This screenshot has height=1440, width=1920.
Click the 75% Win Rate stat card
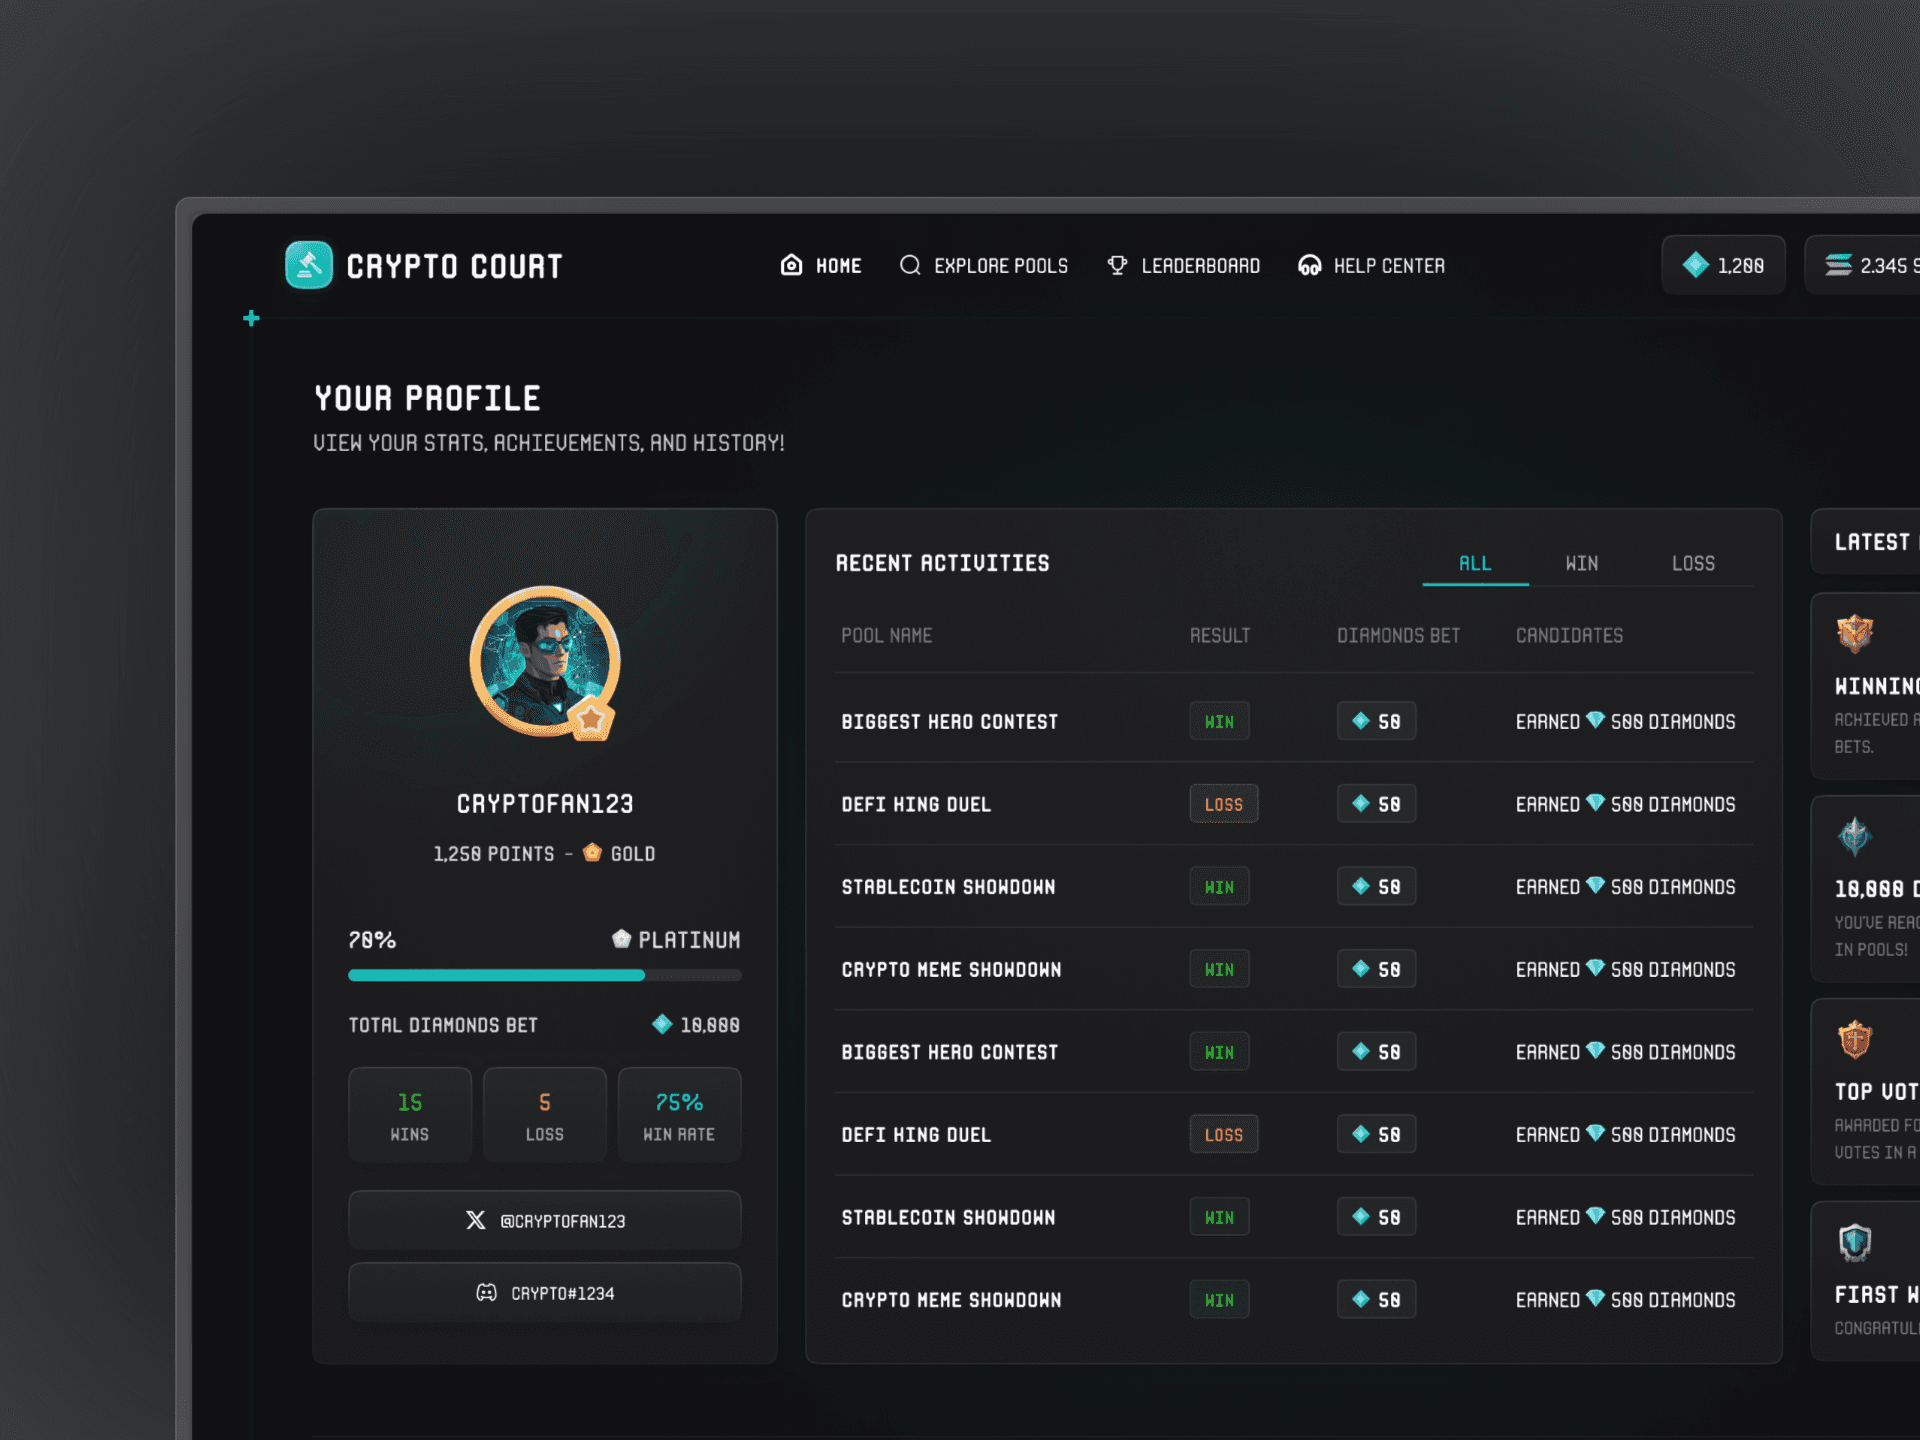click(679, 1114)
